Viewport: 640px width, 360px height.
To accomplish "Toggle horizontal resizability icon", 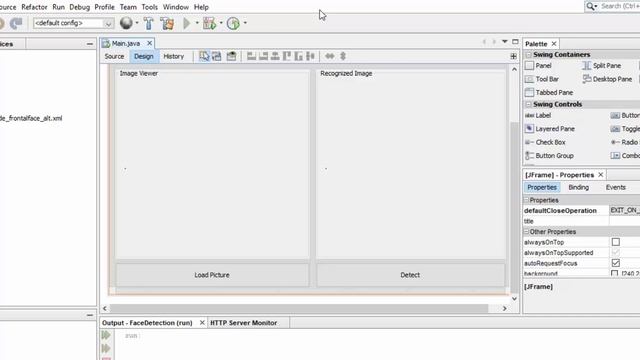I will (x=329, y=56).
